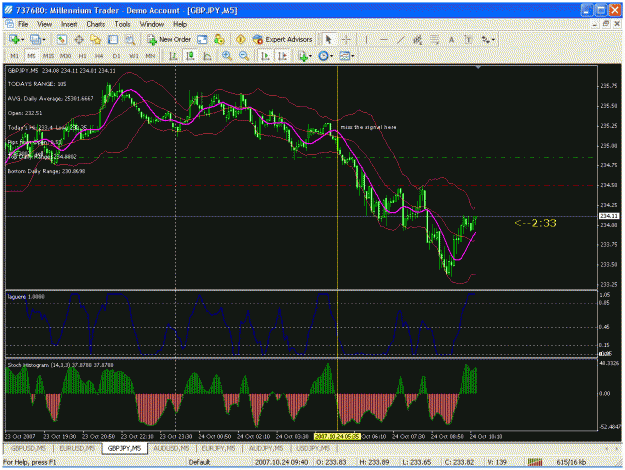Zoom in on the chart
The width and height of the screenshot is (625, 470).
click(x=227, y=56)
